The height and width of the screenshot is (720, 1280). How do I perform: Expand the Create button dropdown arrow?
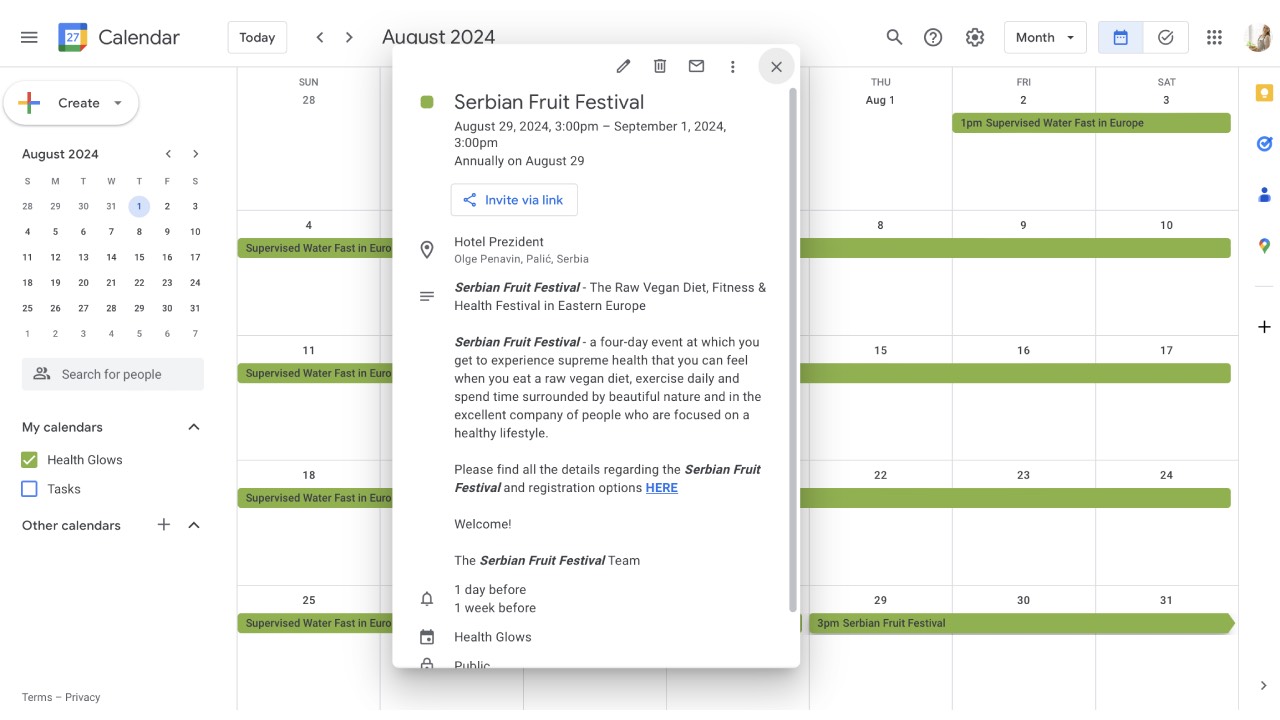click(x=117, y=103)
